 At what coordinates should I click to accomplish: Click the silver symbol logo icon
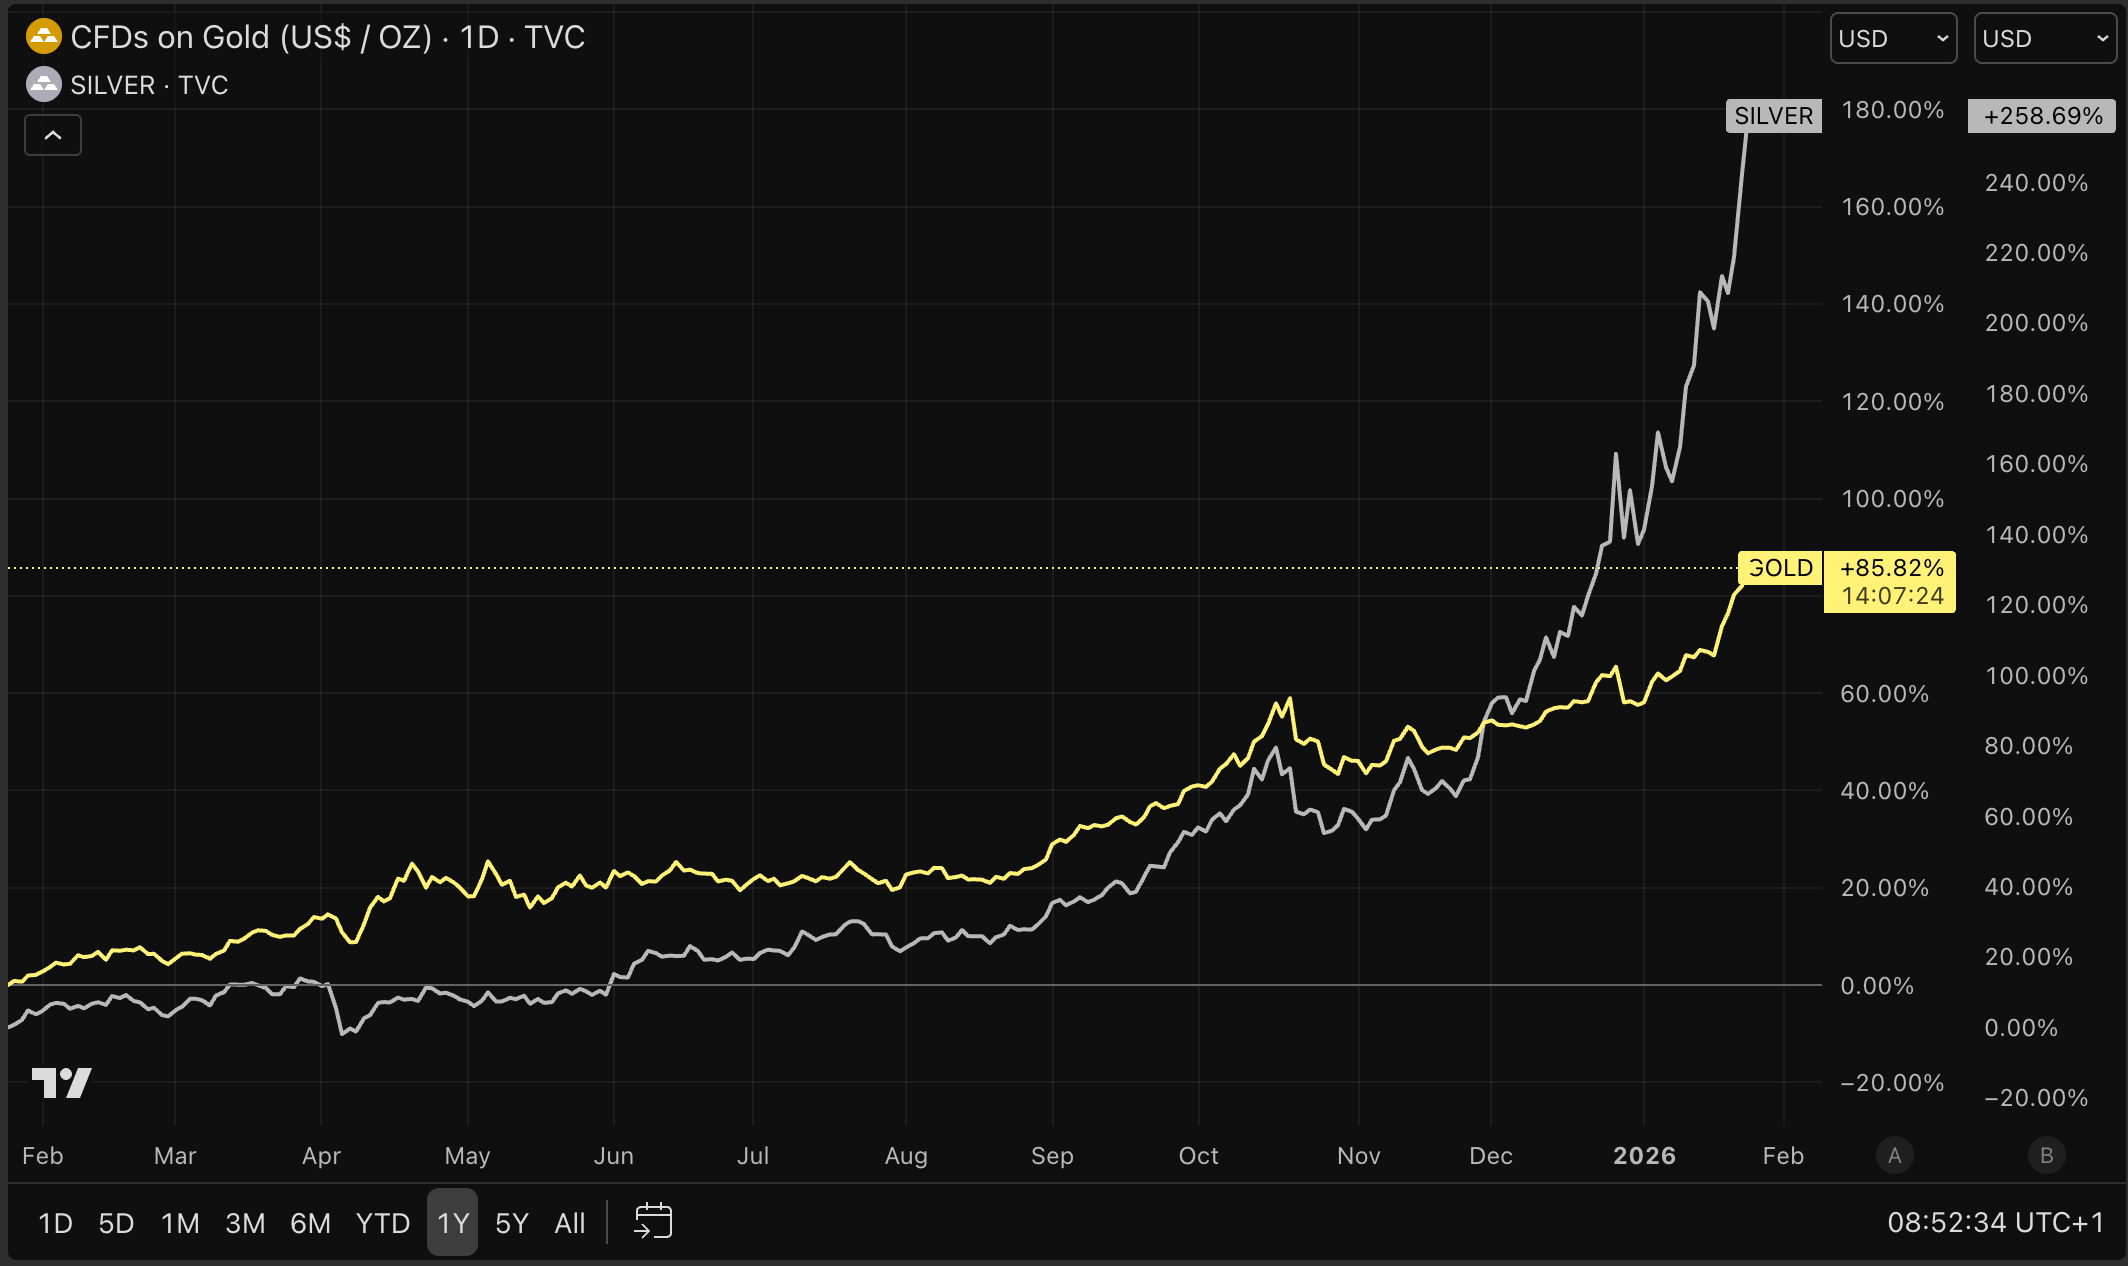(43, 85)
